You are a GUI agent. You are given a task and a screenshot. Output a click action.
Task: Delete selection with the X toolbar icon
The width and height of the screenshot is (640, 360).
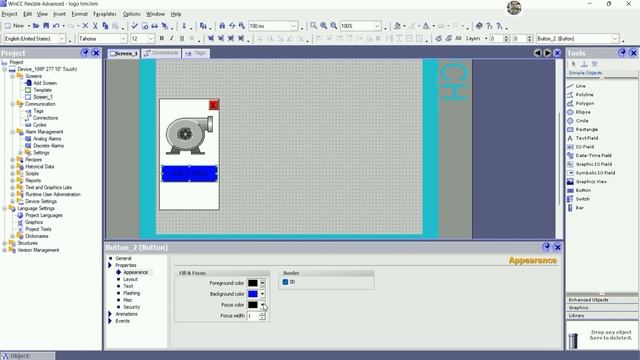85,26
